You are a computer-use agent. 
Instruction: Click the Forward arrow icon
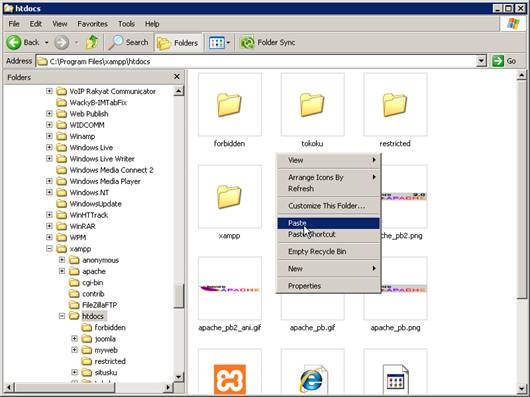(x=61, y=43)
